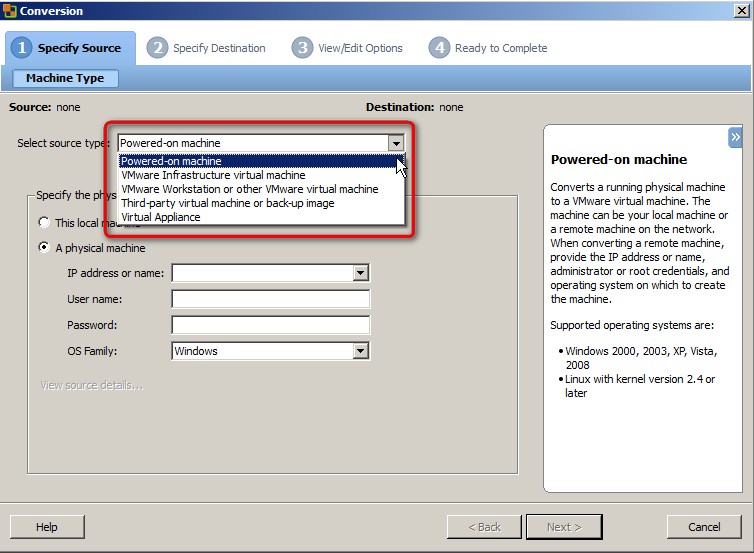Choose 'Powered-on machine' in the dropdown list

(261, 161)
